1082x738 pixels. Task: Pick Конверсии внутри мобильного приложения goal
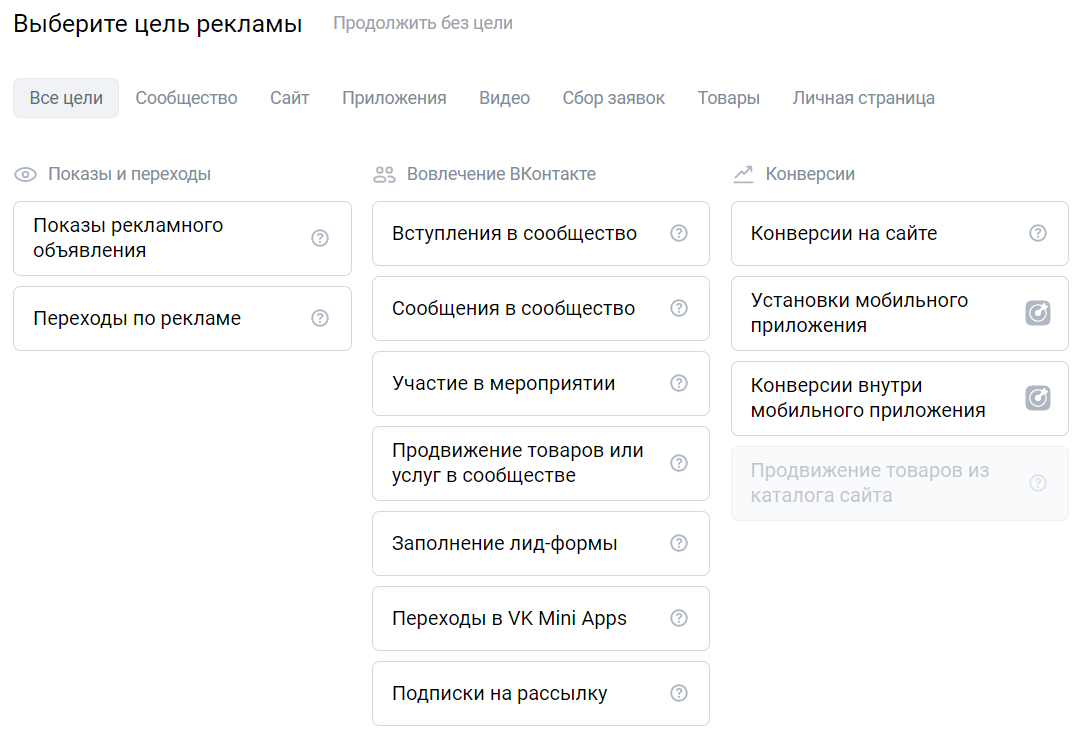click(900, 398)
